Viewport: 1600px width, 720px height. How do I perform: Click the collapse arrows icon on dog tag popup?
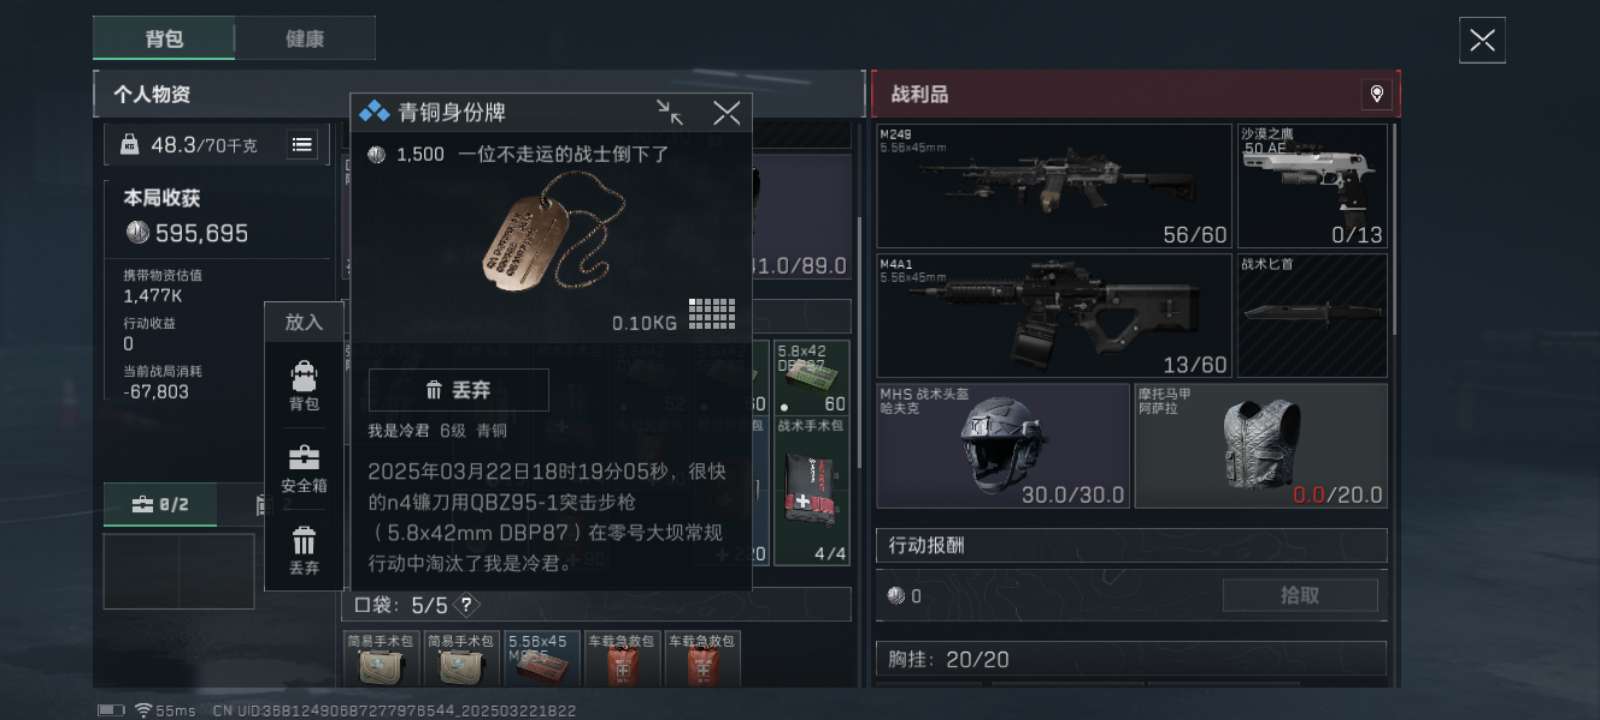click(669, 112)
